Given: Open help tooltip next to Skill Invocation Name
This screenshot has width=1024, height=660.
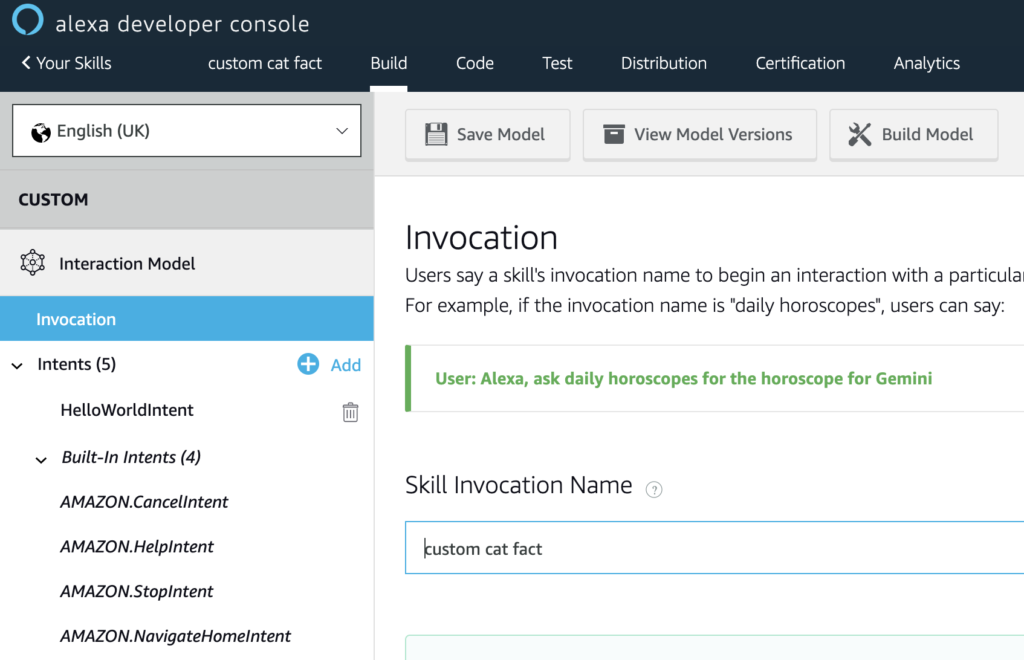Looking at the screenshot, I should point(654,490).
